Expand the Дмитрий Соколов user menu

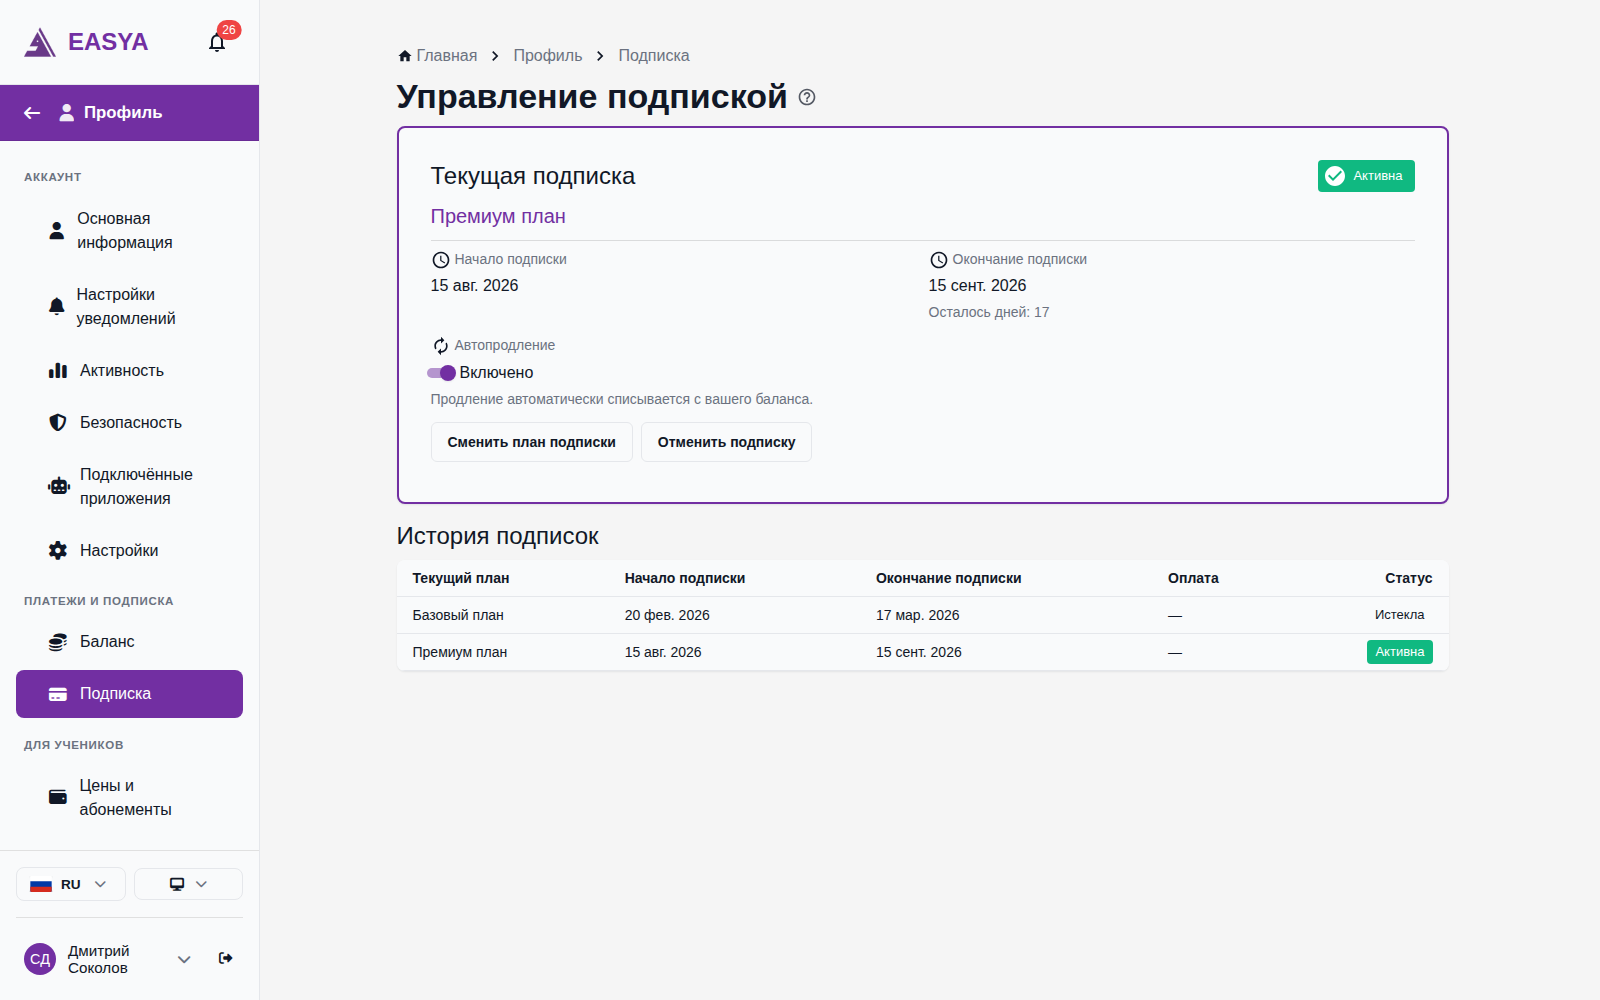click(184, 959)
